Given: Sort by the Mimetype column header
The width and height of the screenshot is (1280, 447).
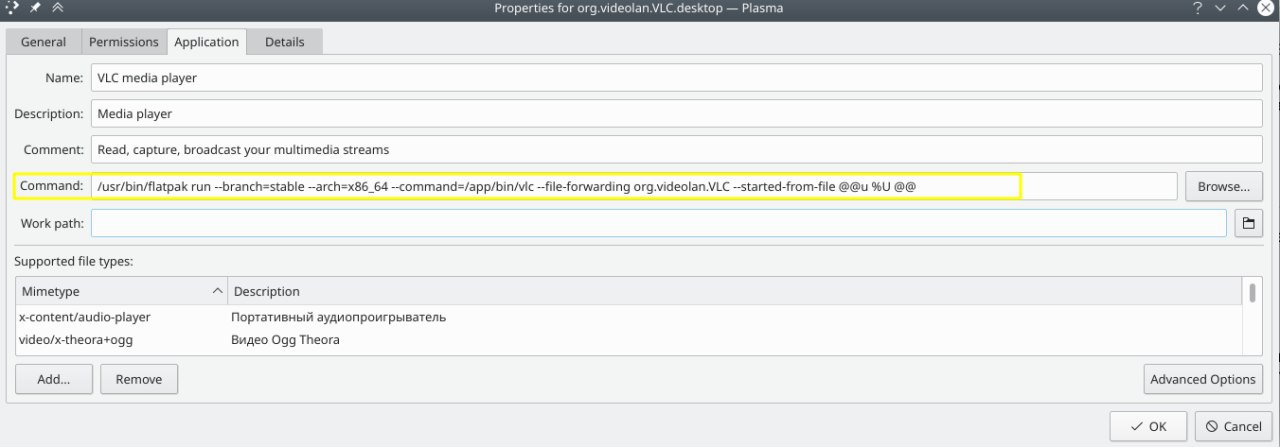Looking at the screenshot, I should tap(121, 291).
